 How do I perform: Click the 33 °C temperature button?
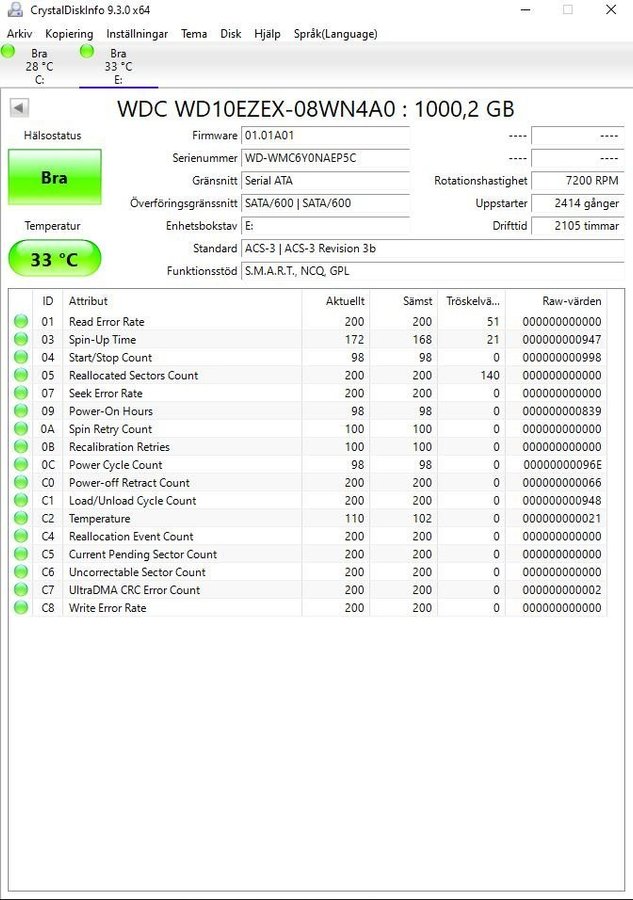pyautogui.click(x=54, y=259)
